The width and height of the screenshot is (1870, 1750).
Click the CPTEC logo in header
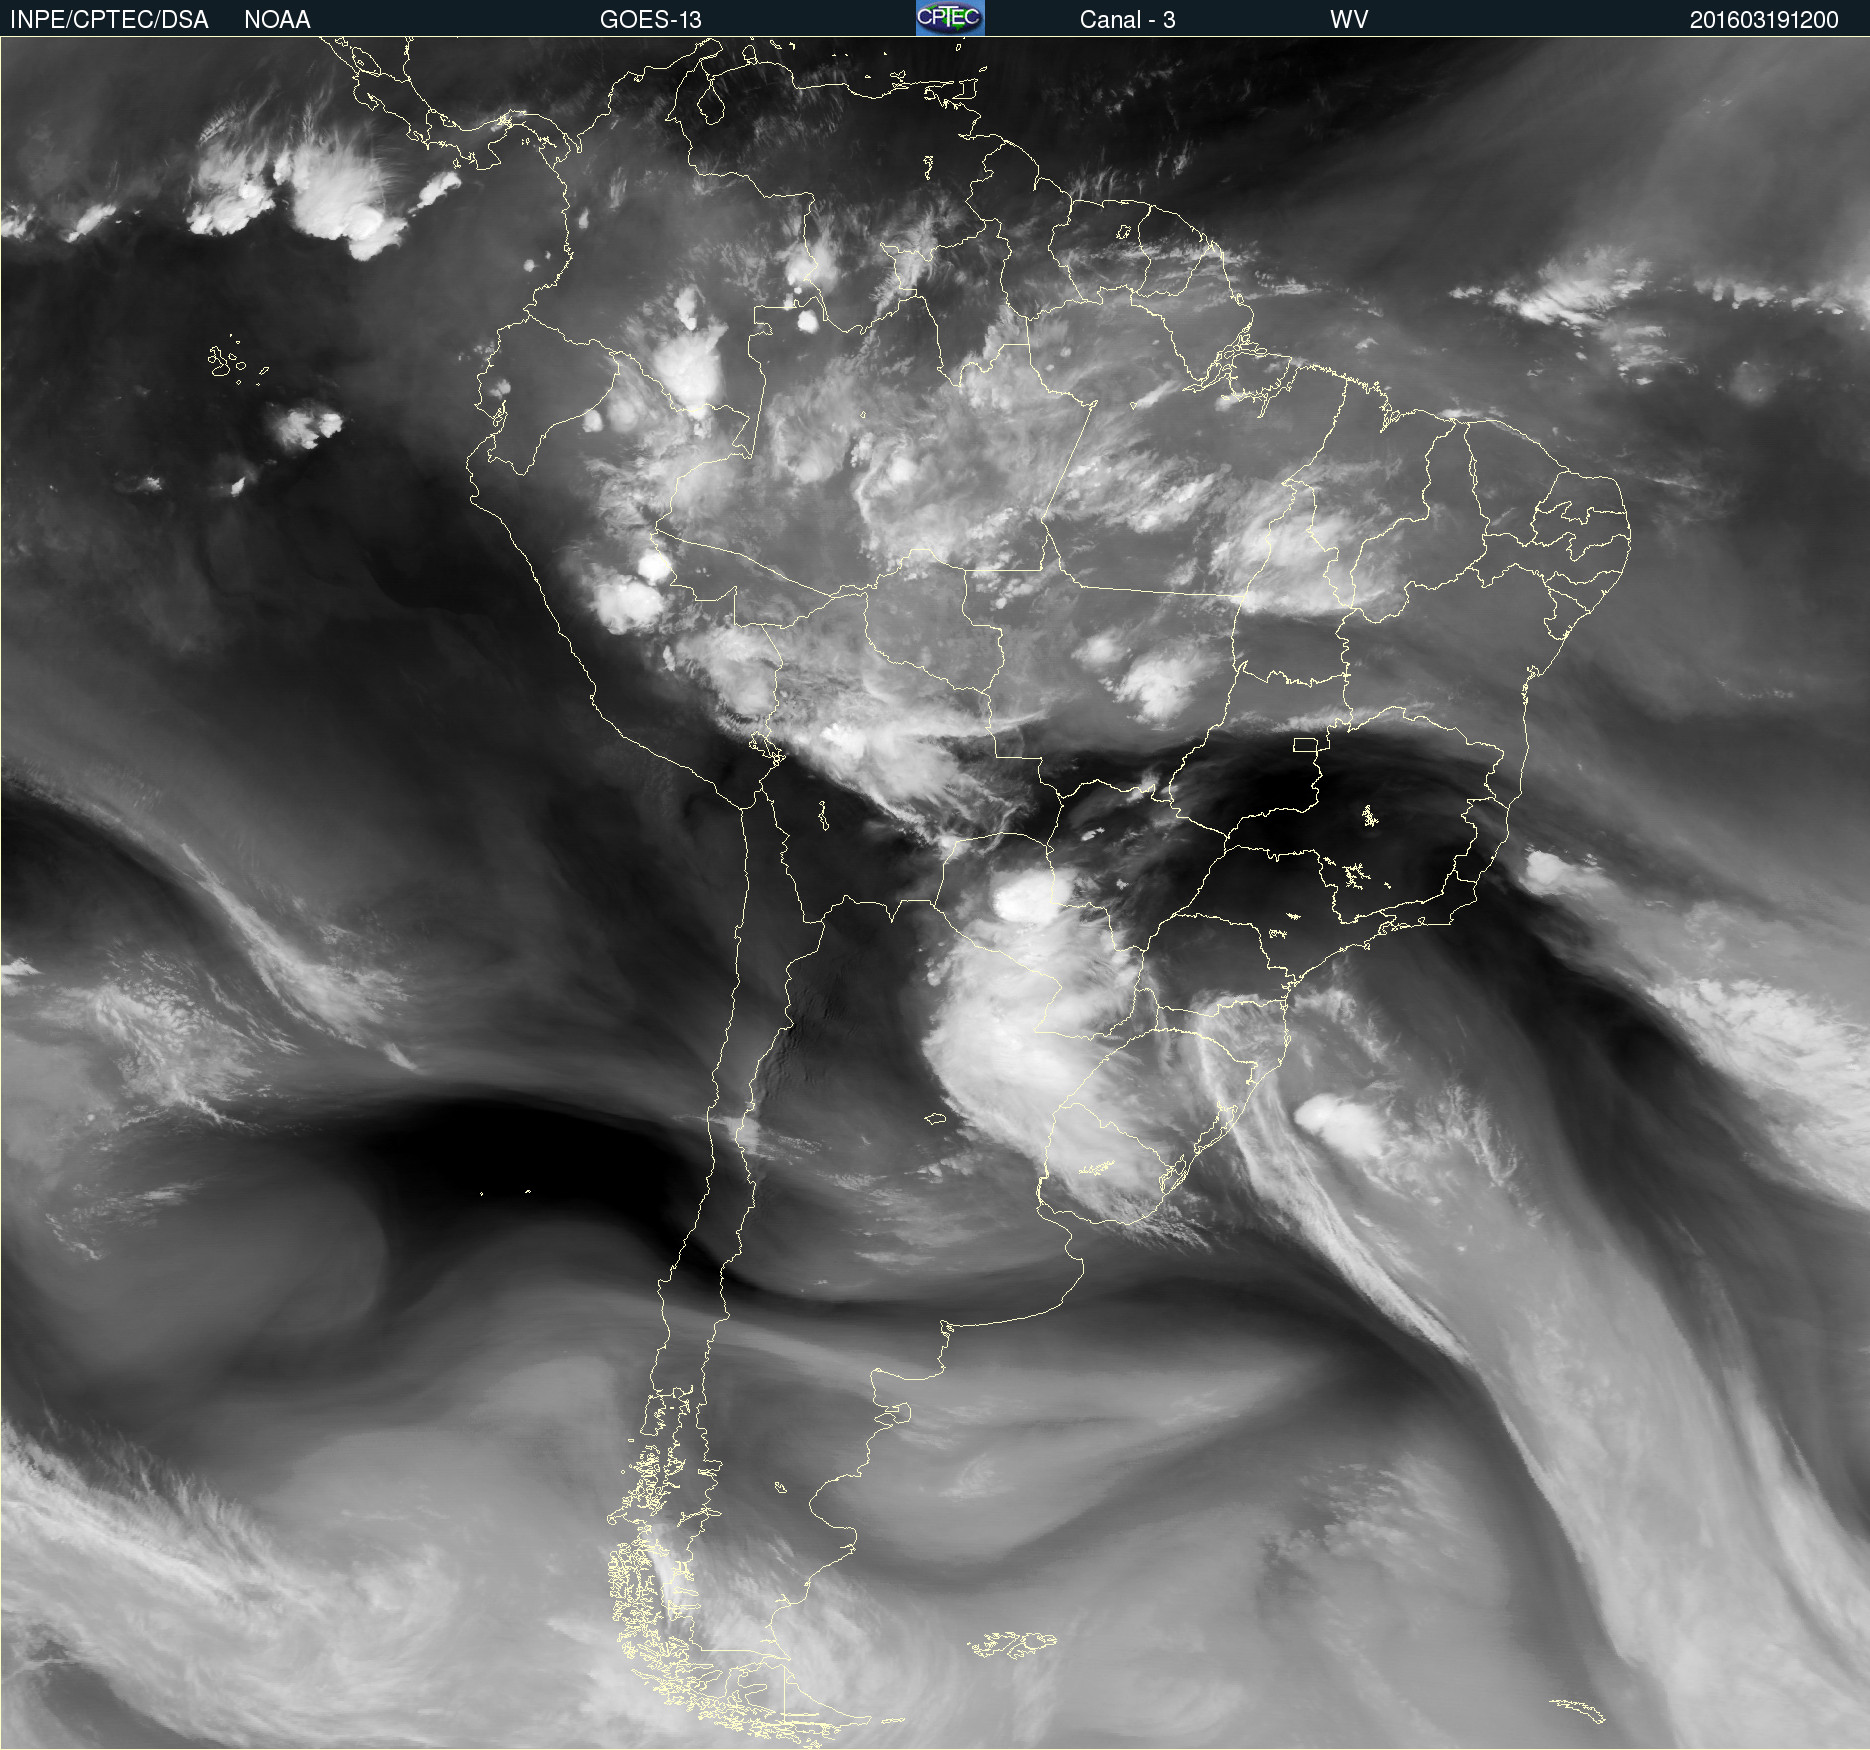coord(950,18)
